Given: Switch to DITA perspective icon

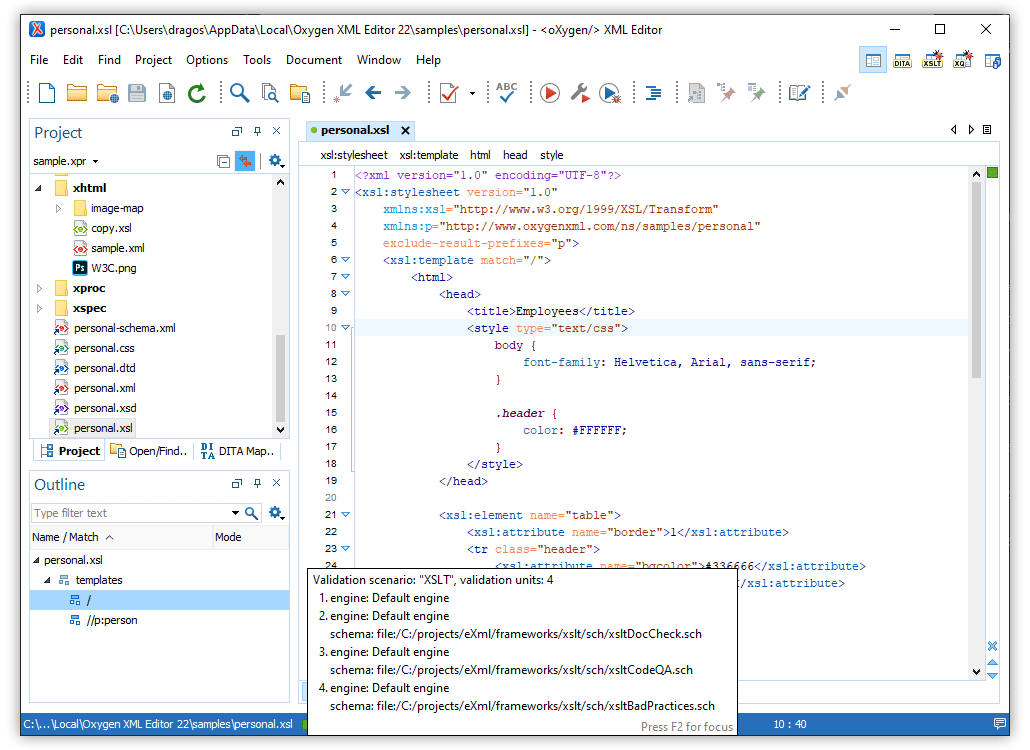Looking at the screenshot, I should tap(903, 60).
